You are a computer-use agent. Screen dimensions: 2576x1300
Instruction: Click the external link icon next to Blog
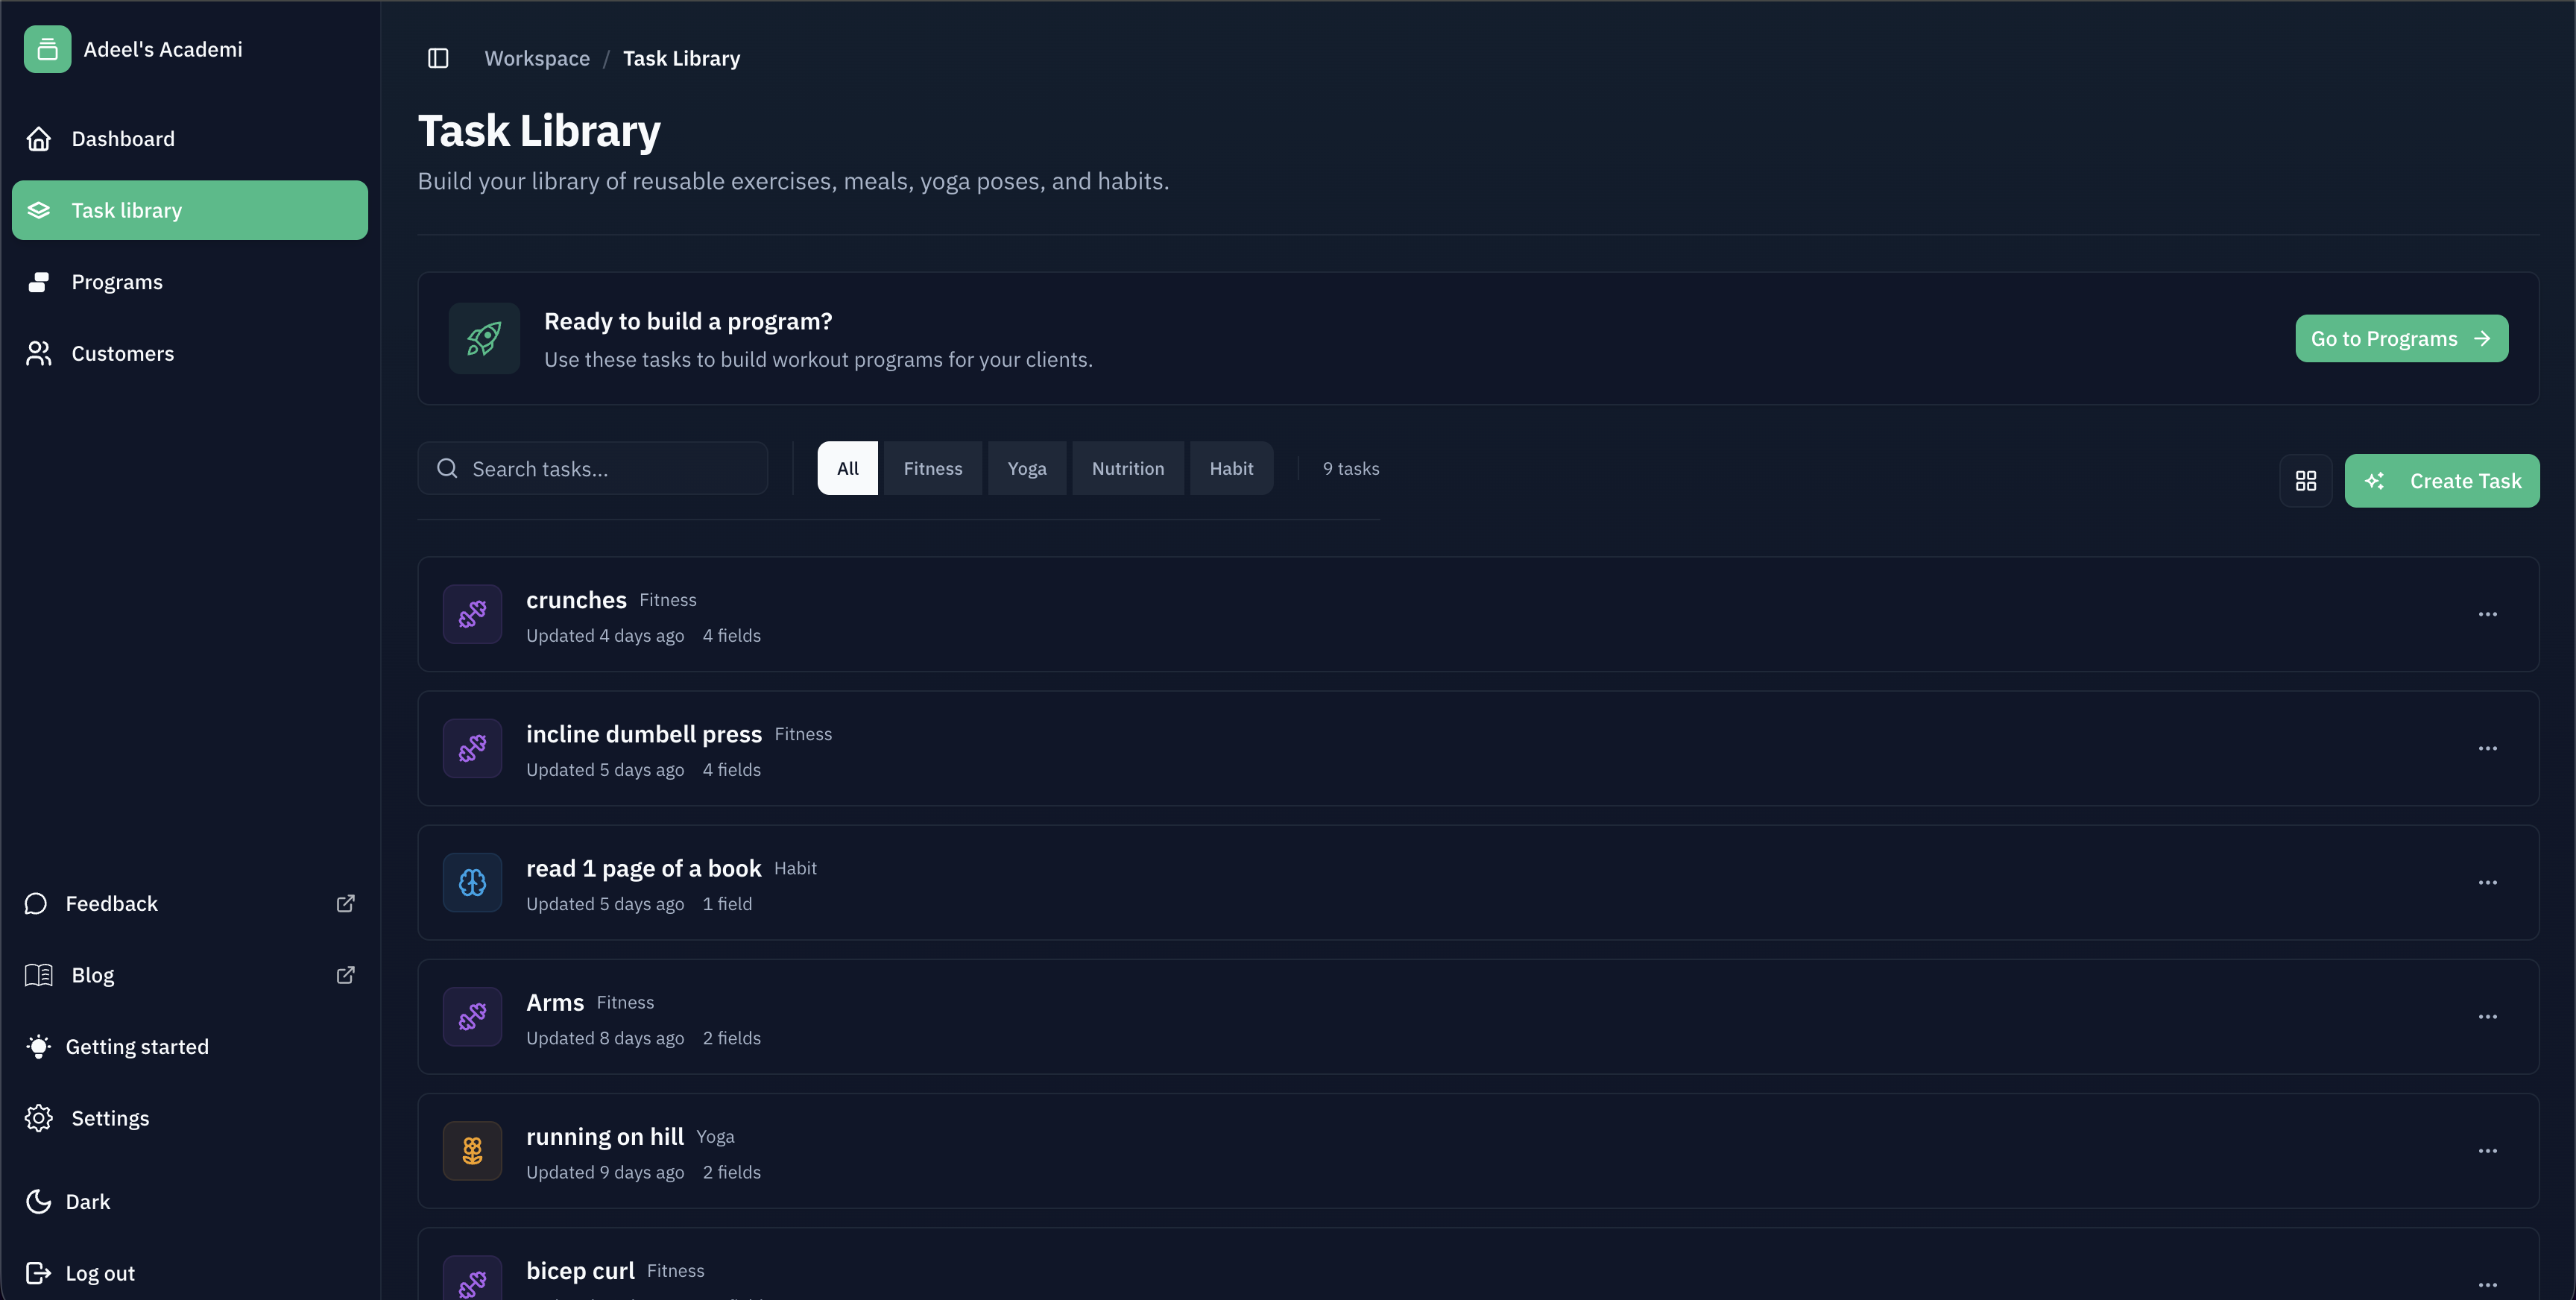(345, 974)
